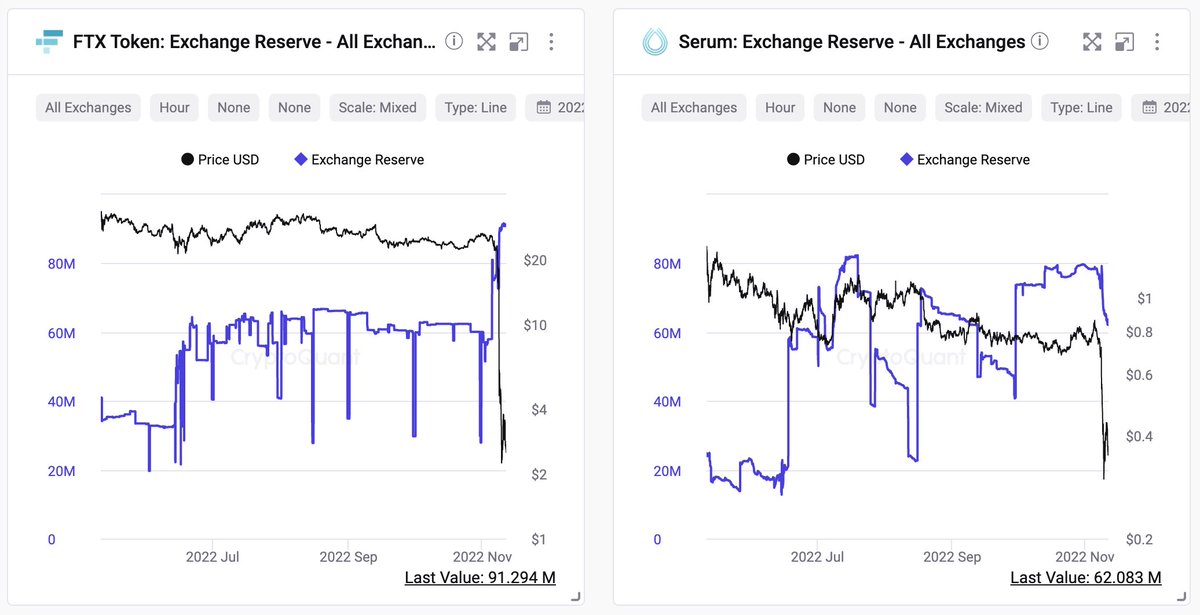
Task: Click $20 price axis label in FTX chart
Action: tap(535, 260)
